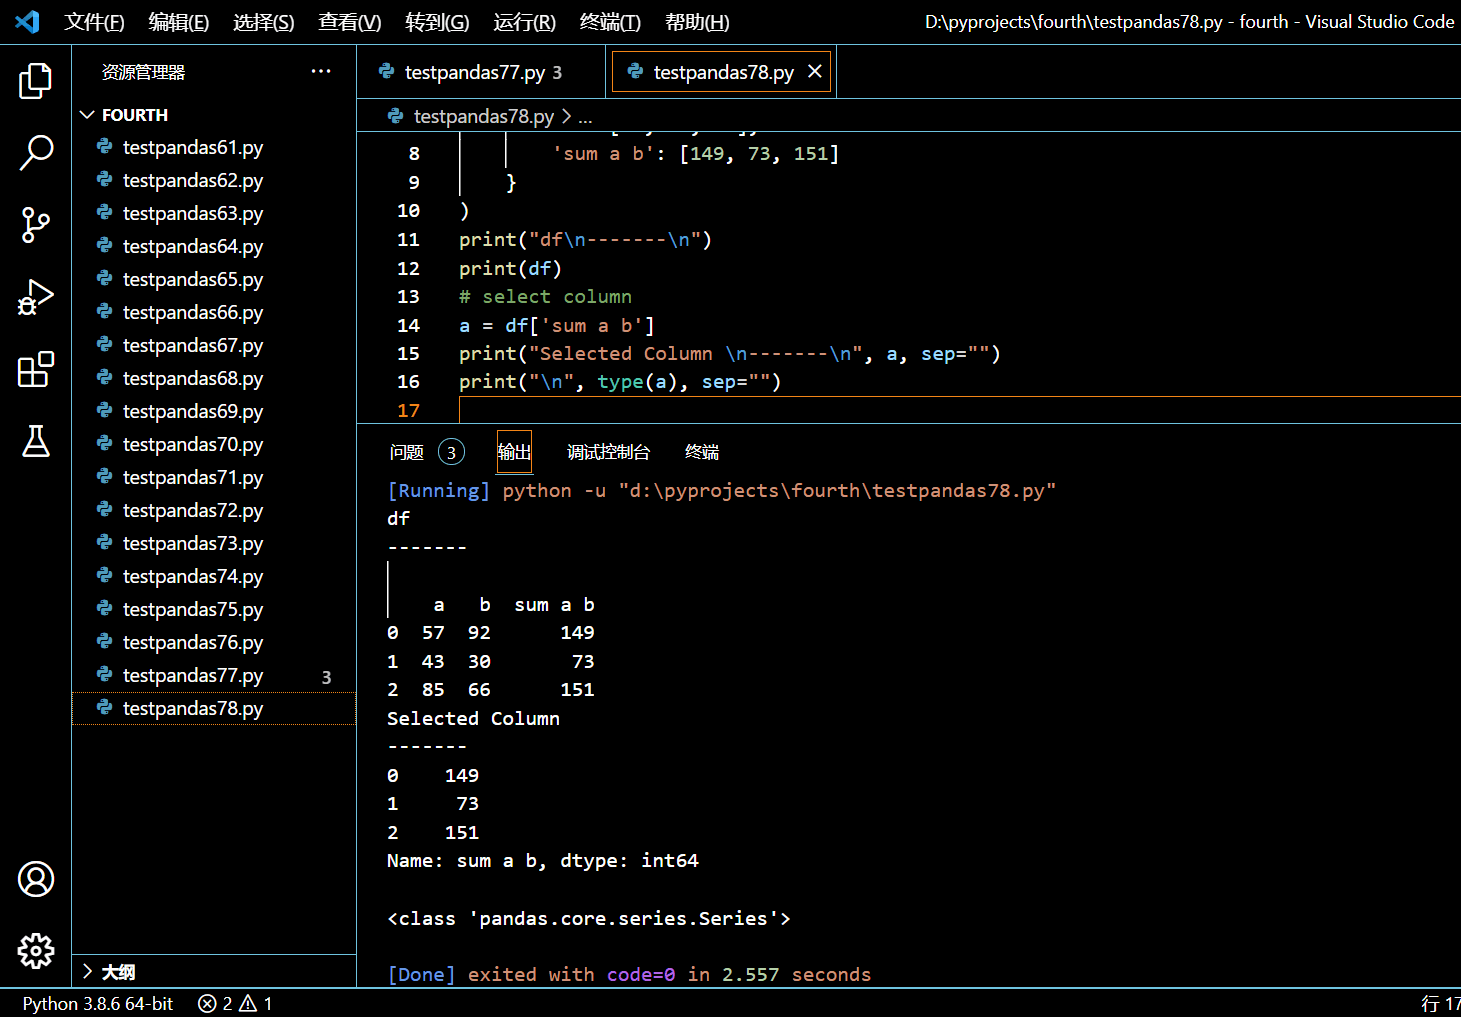The height and width of the screenshot is (1017, 1461).
Task: Open the Accounts icon in activity bar
Action: click(x=35, y=879)
